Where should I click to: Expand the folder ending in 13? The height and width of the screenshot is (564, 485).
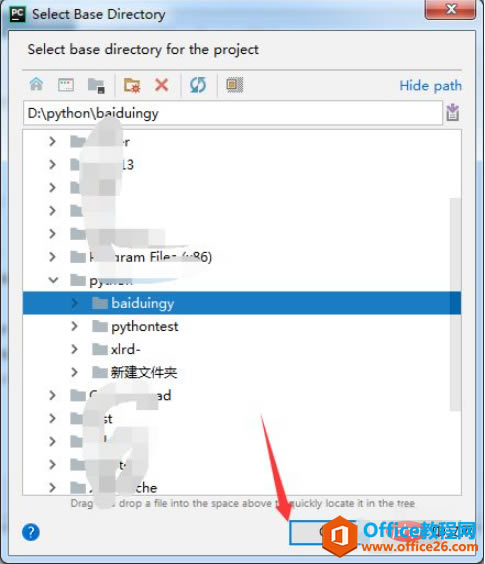[53, 165]
